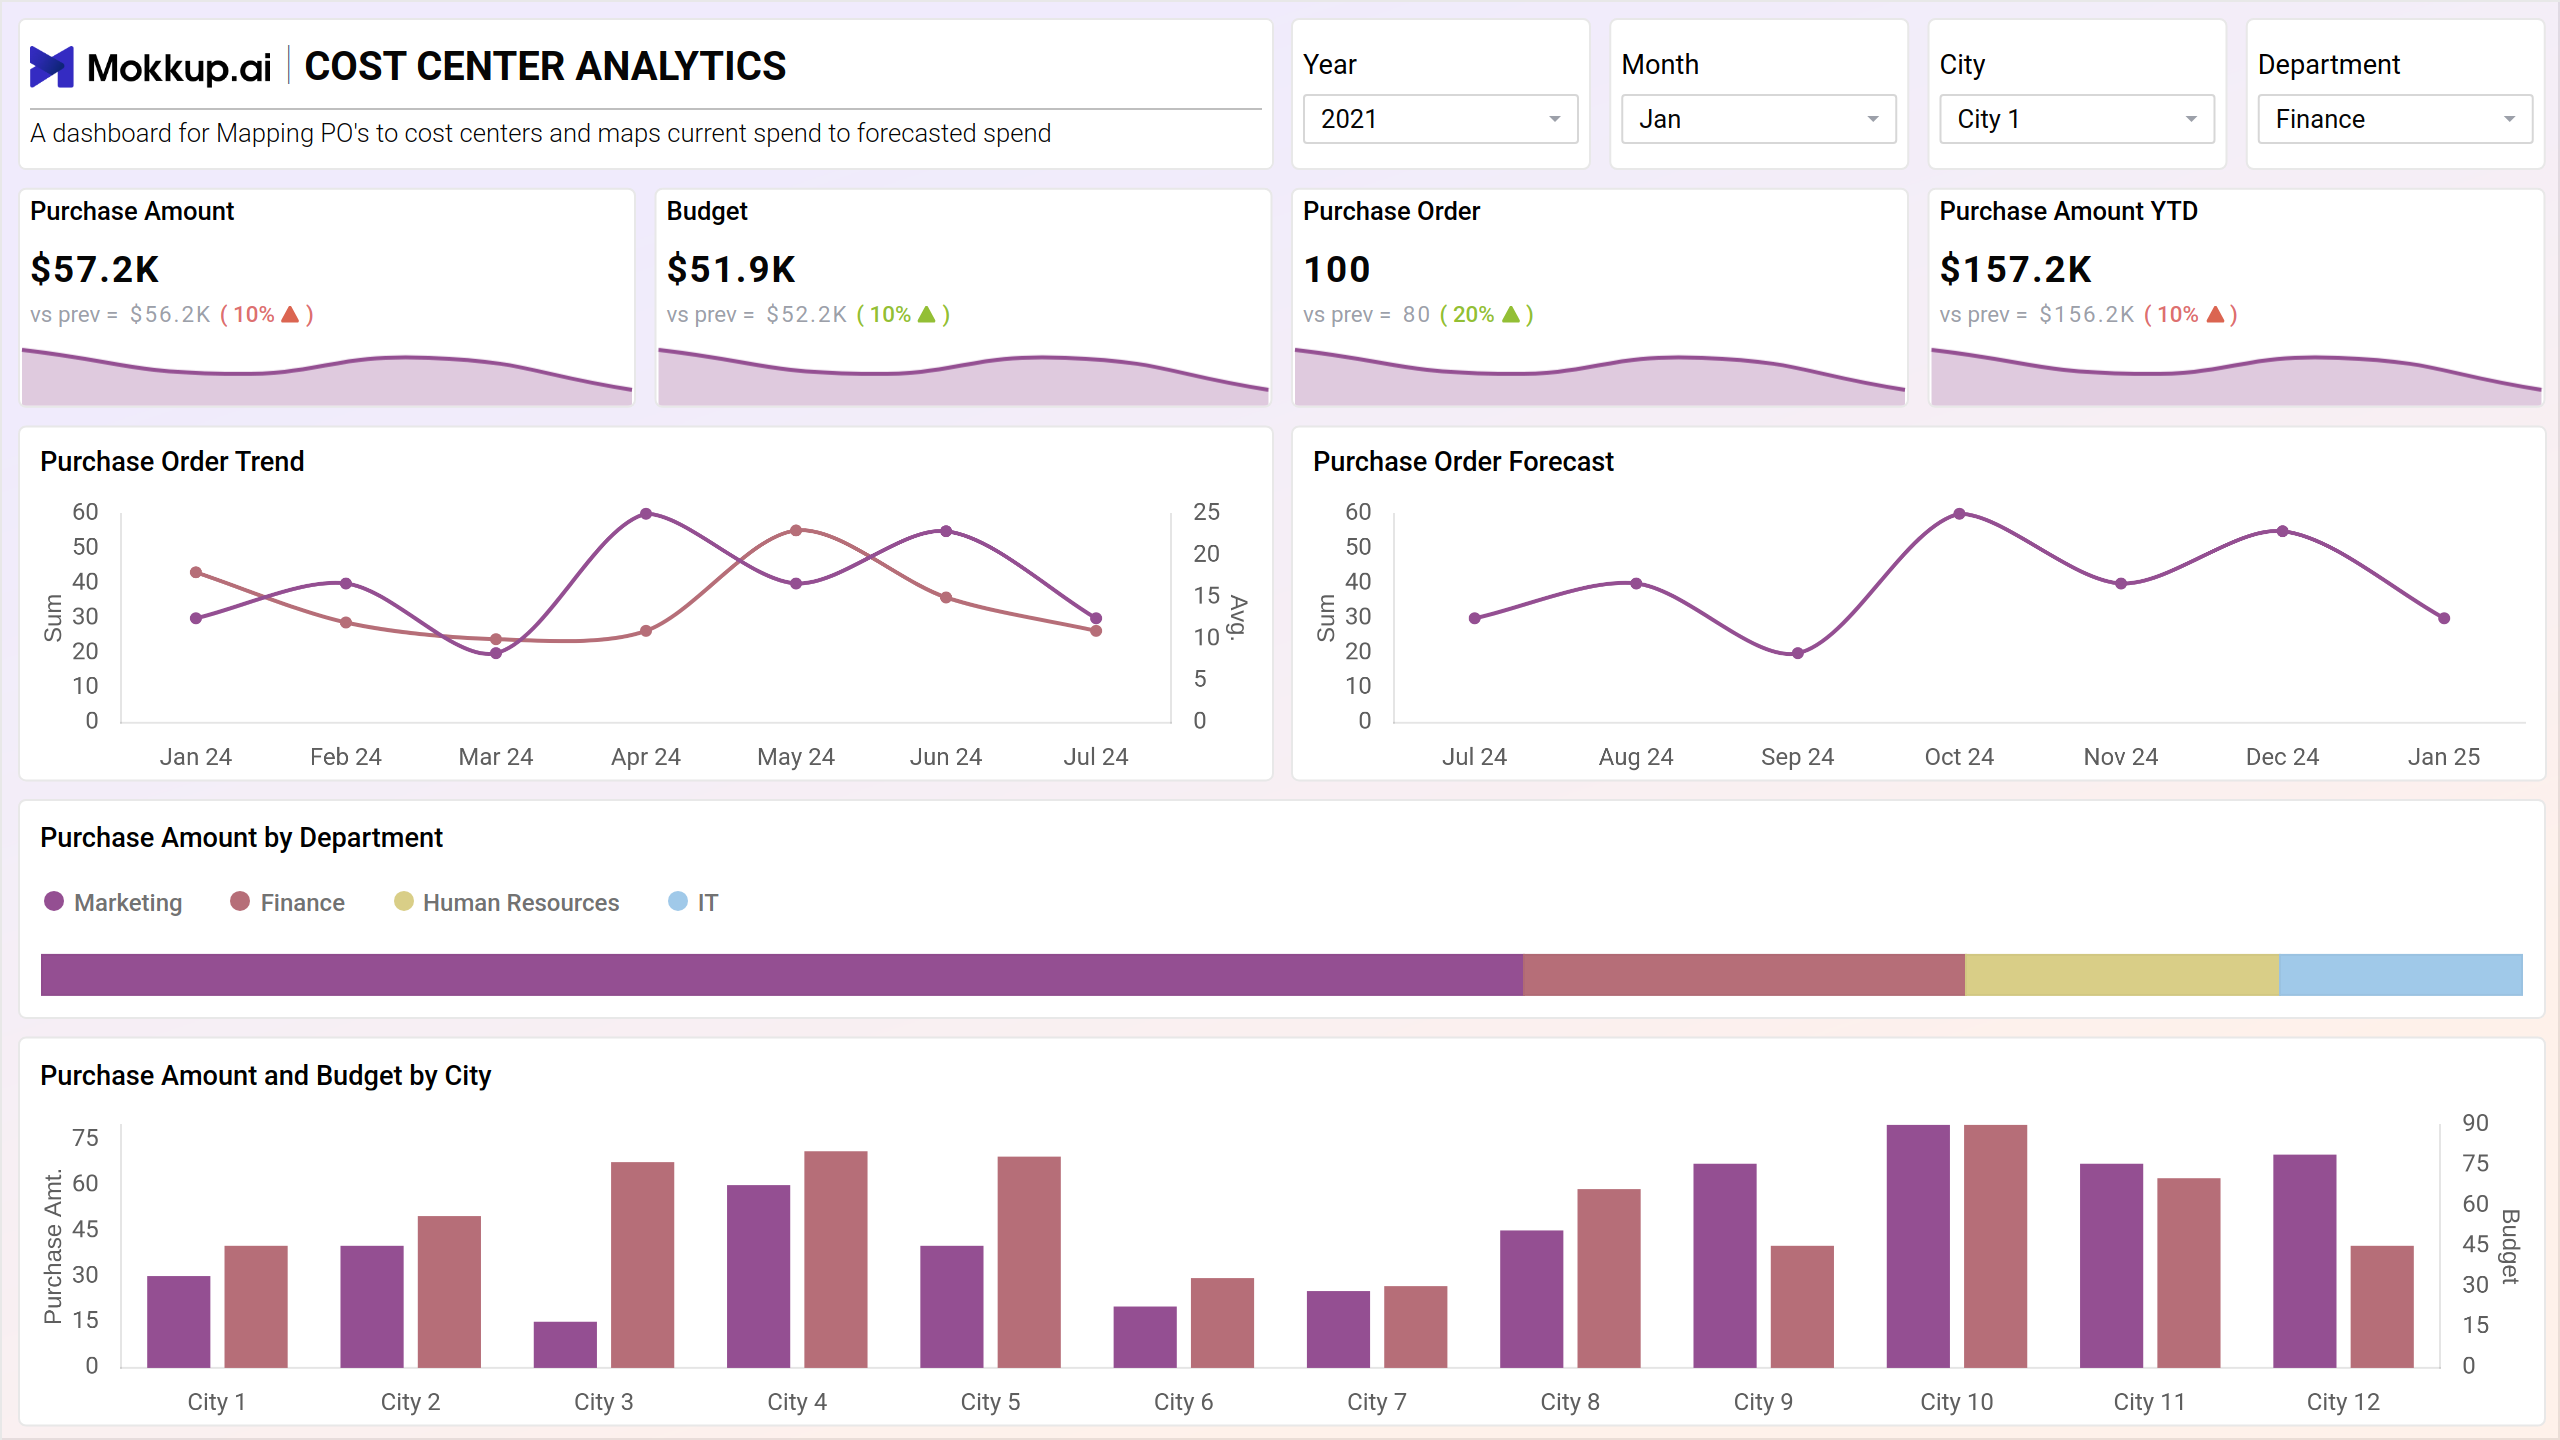
Task: Click the Sep 24 low point on forecast chart
Action: pyautogui.click(x=1798, y=653)
